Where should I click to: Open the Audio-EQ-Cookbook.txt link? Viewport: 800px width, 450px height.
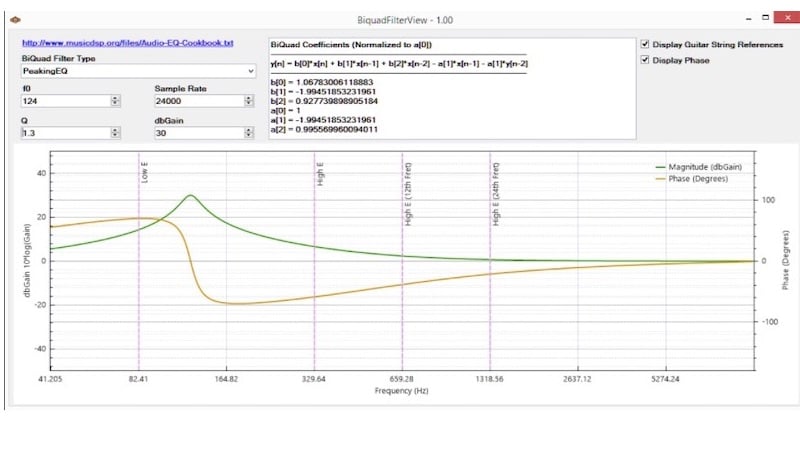pyautogui.click(x=128, y=43)
